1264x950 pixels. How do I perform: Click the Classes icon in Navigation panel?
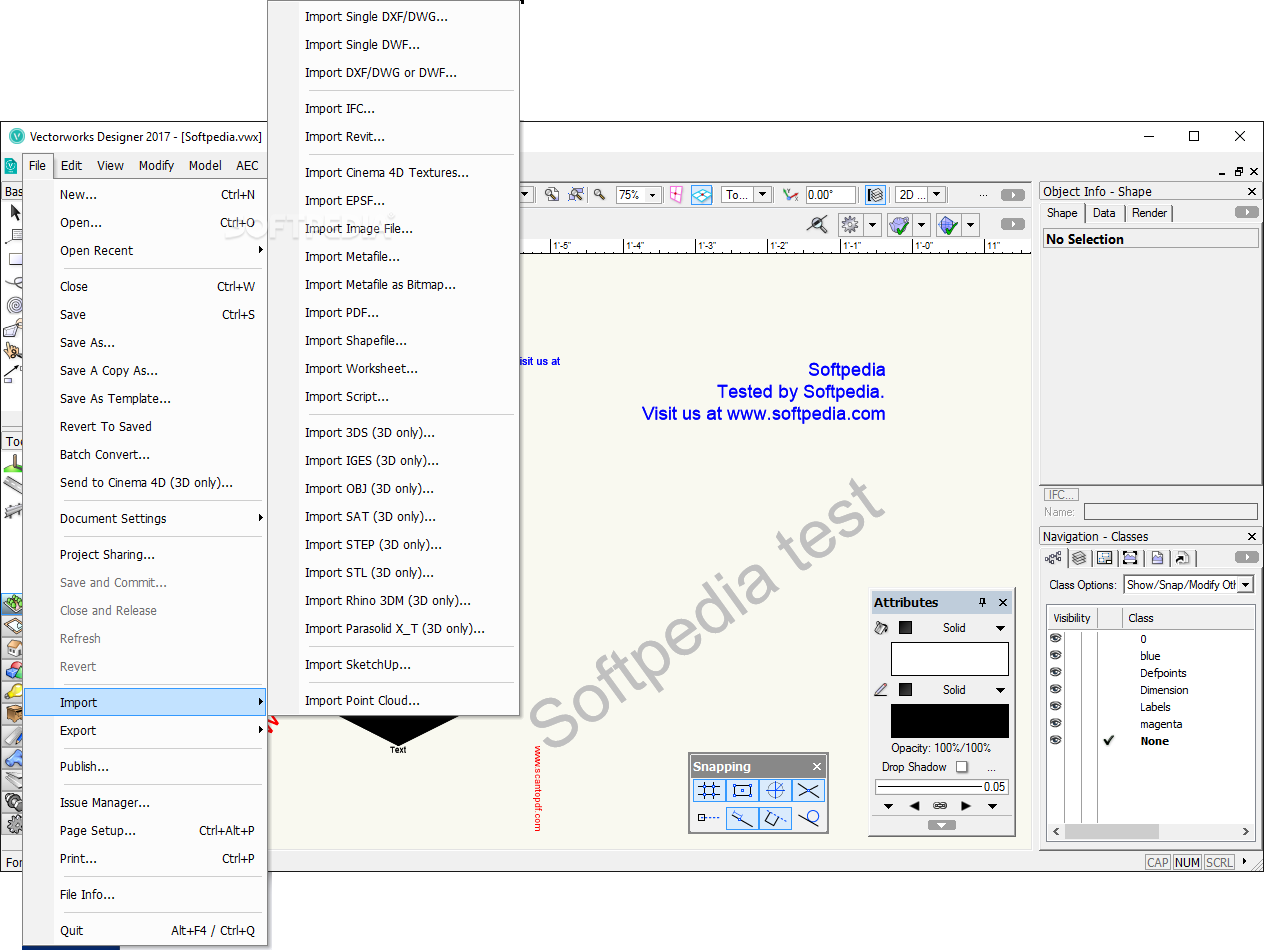(x=1053, y=558)
